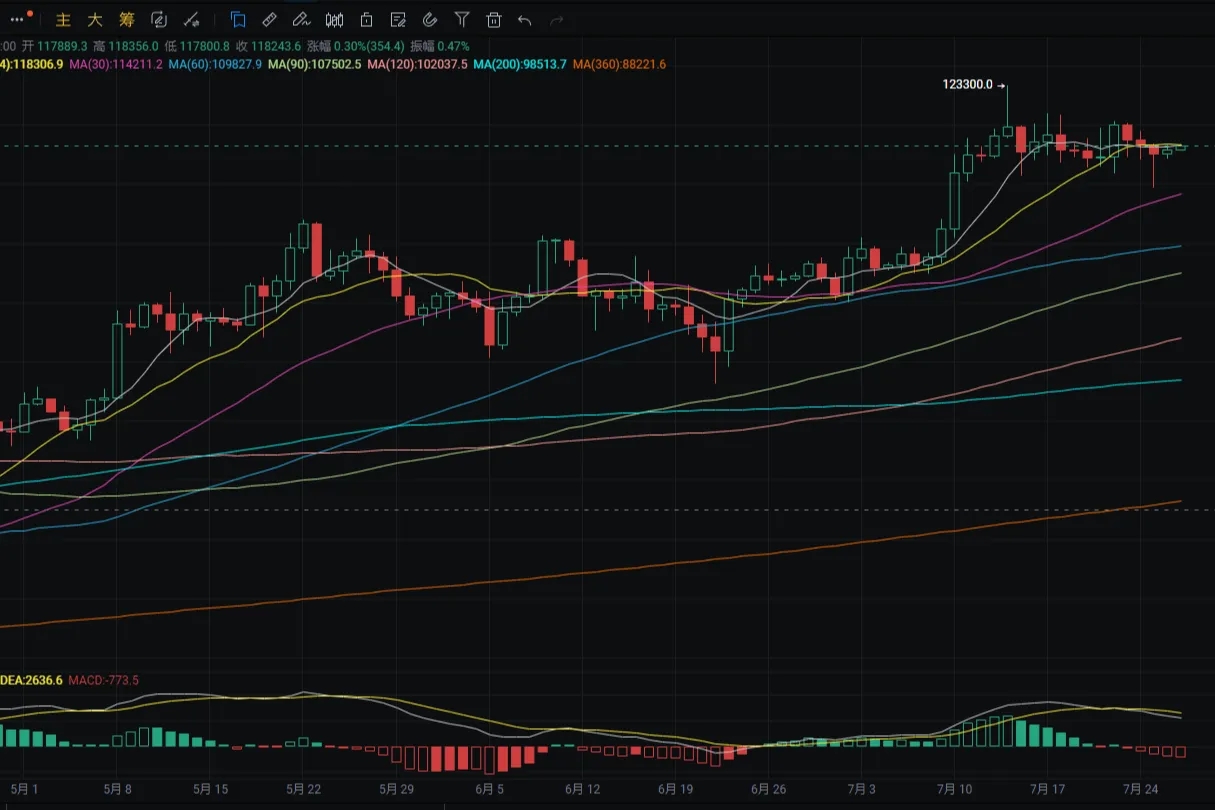Click the 6月 5 date axis label
This screenshot has width=1215, height=810.
[x=490, y=789]
